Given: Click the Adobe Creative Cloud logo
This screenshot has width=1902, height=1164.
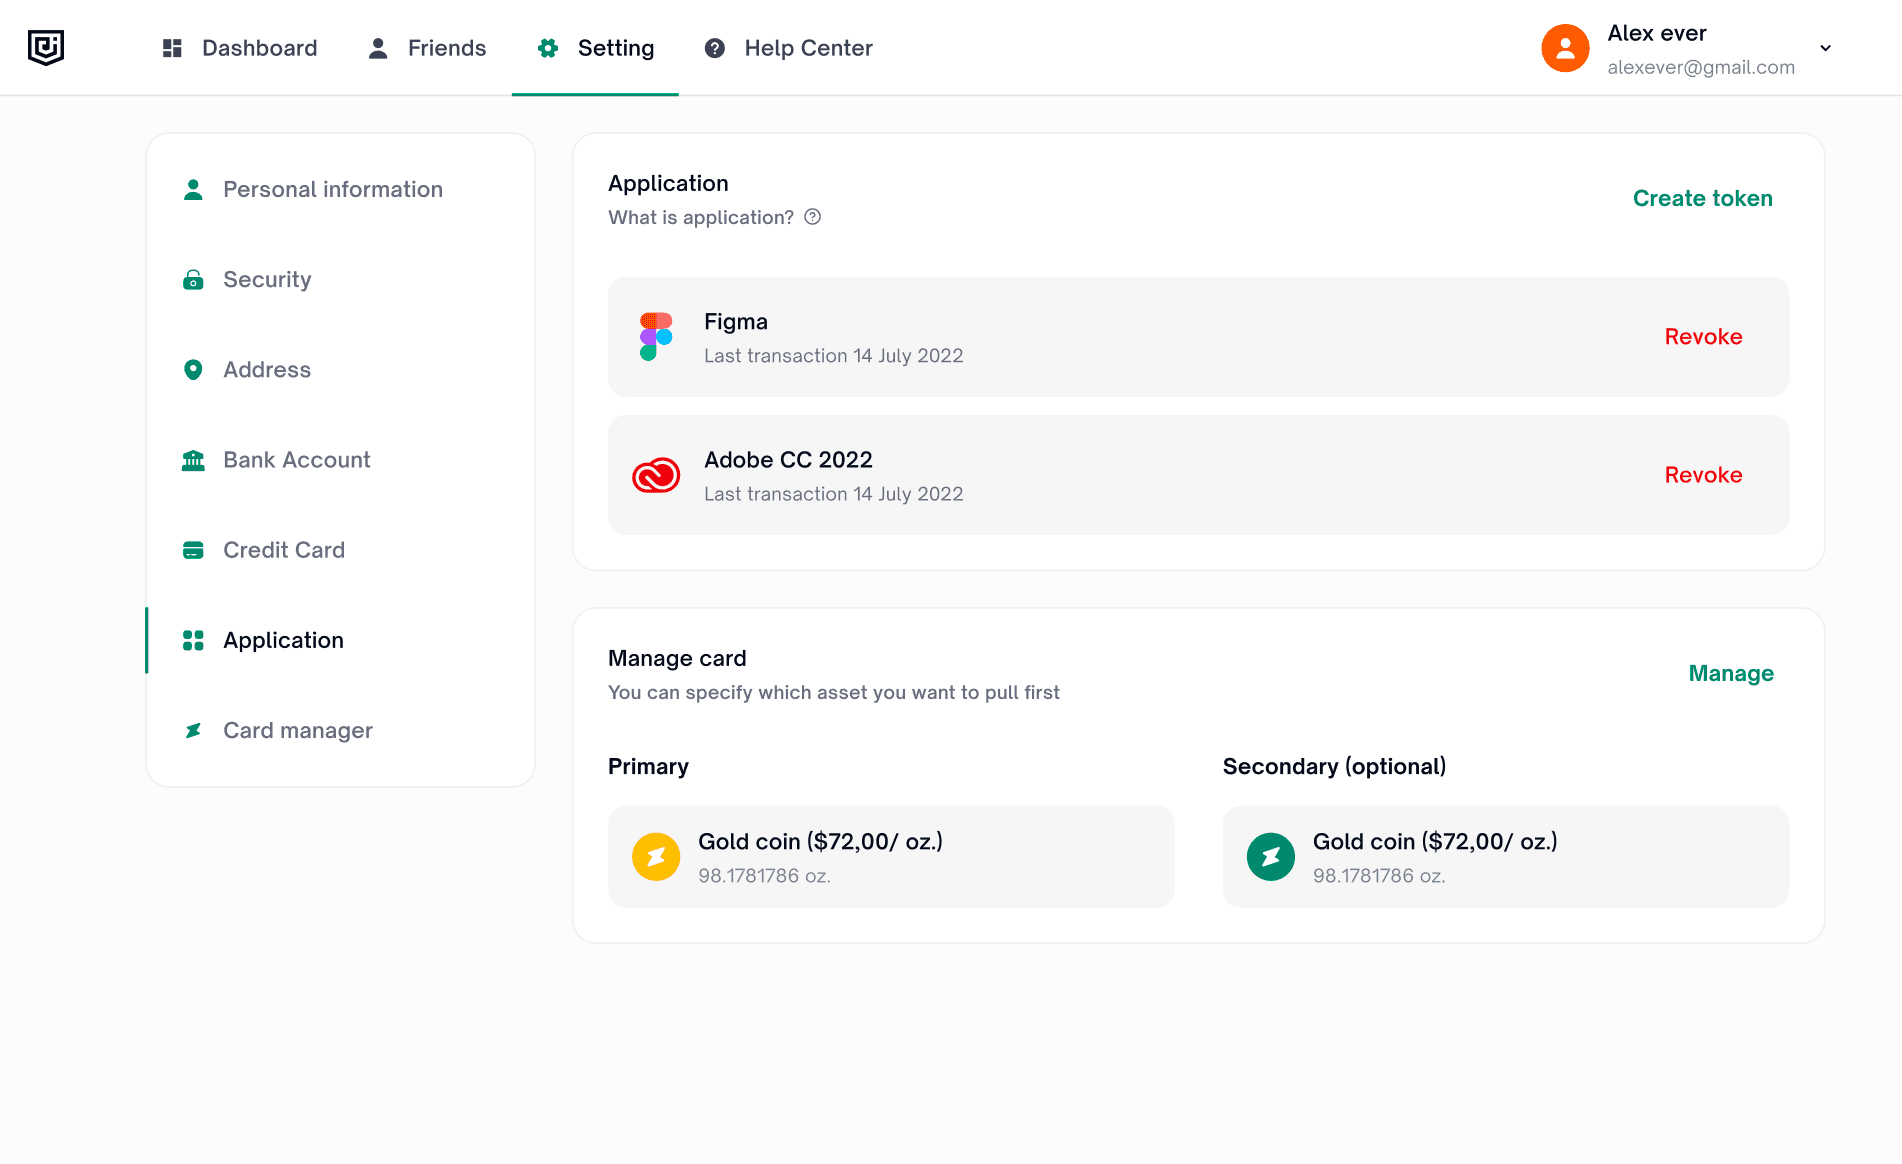Looking at the screenshot, I should tap(656, 476).
